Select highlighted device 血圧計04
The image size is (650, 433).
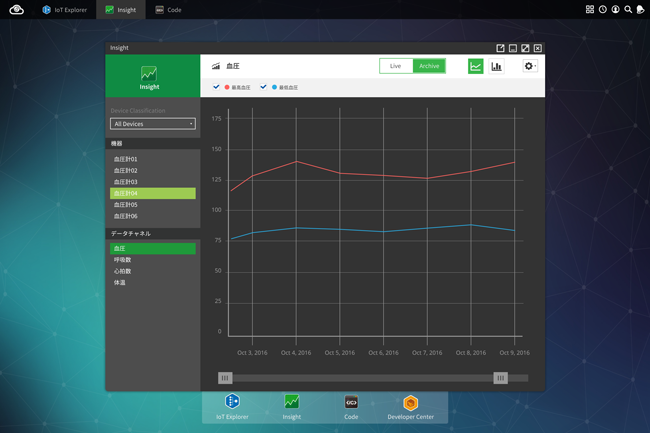(x=153, y=193)
